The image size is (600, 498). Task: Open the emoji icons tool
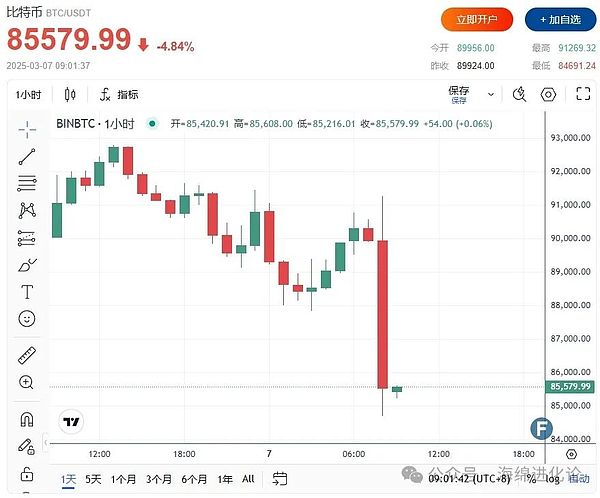[x=27, y=319]
